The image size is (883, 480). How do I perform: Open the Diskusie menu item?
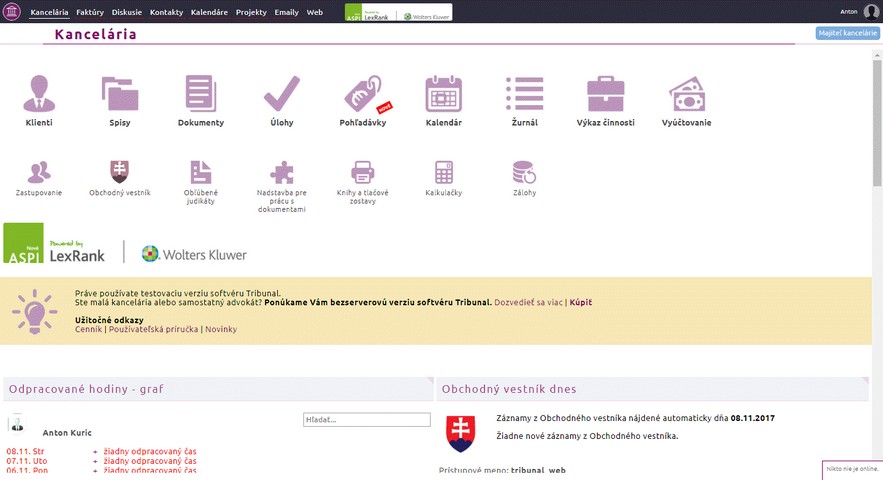click(x=127, y=12)
